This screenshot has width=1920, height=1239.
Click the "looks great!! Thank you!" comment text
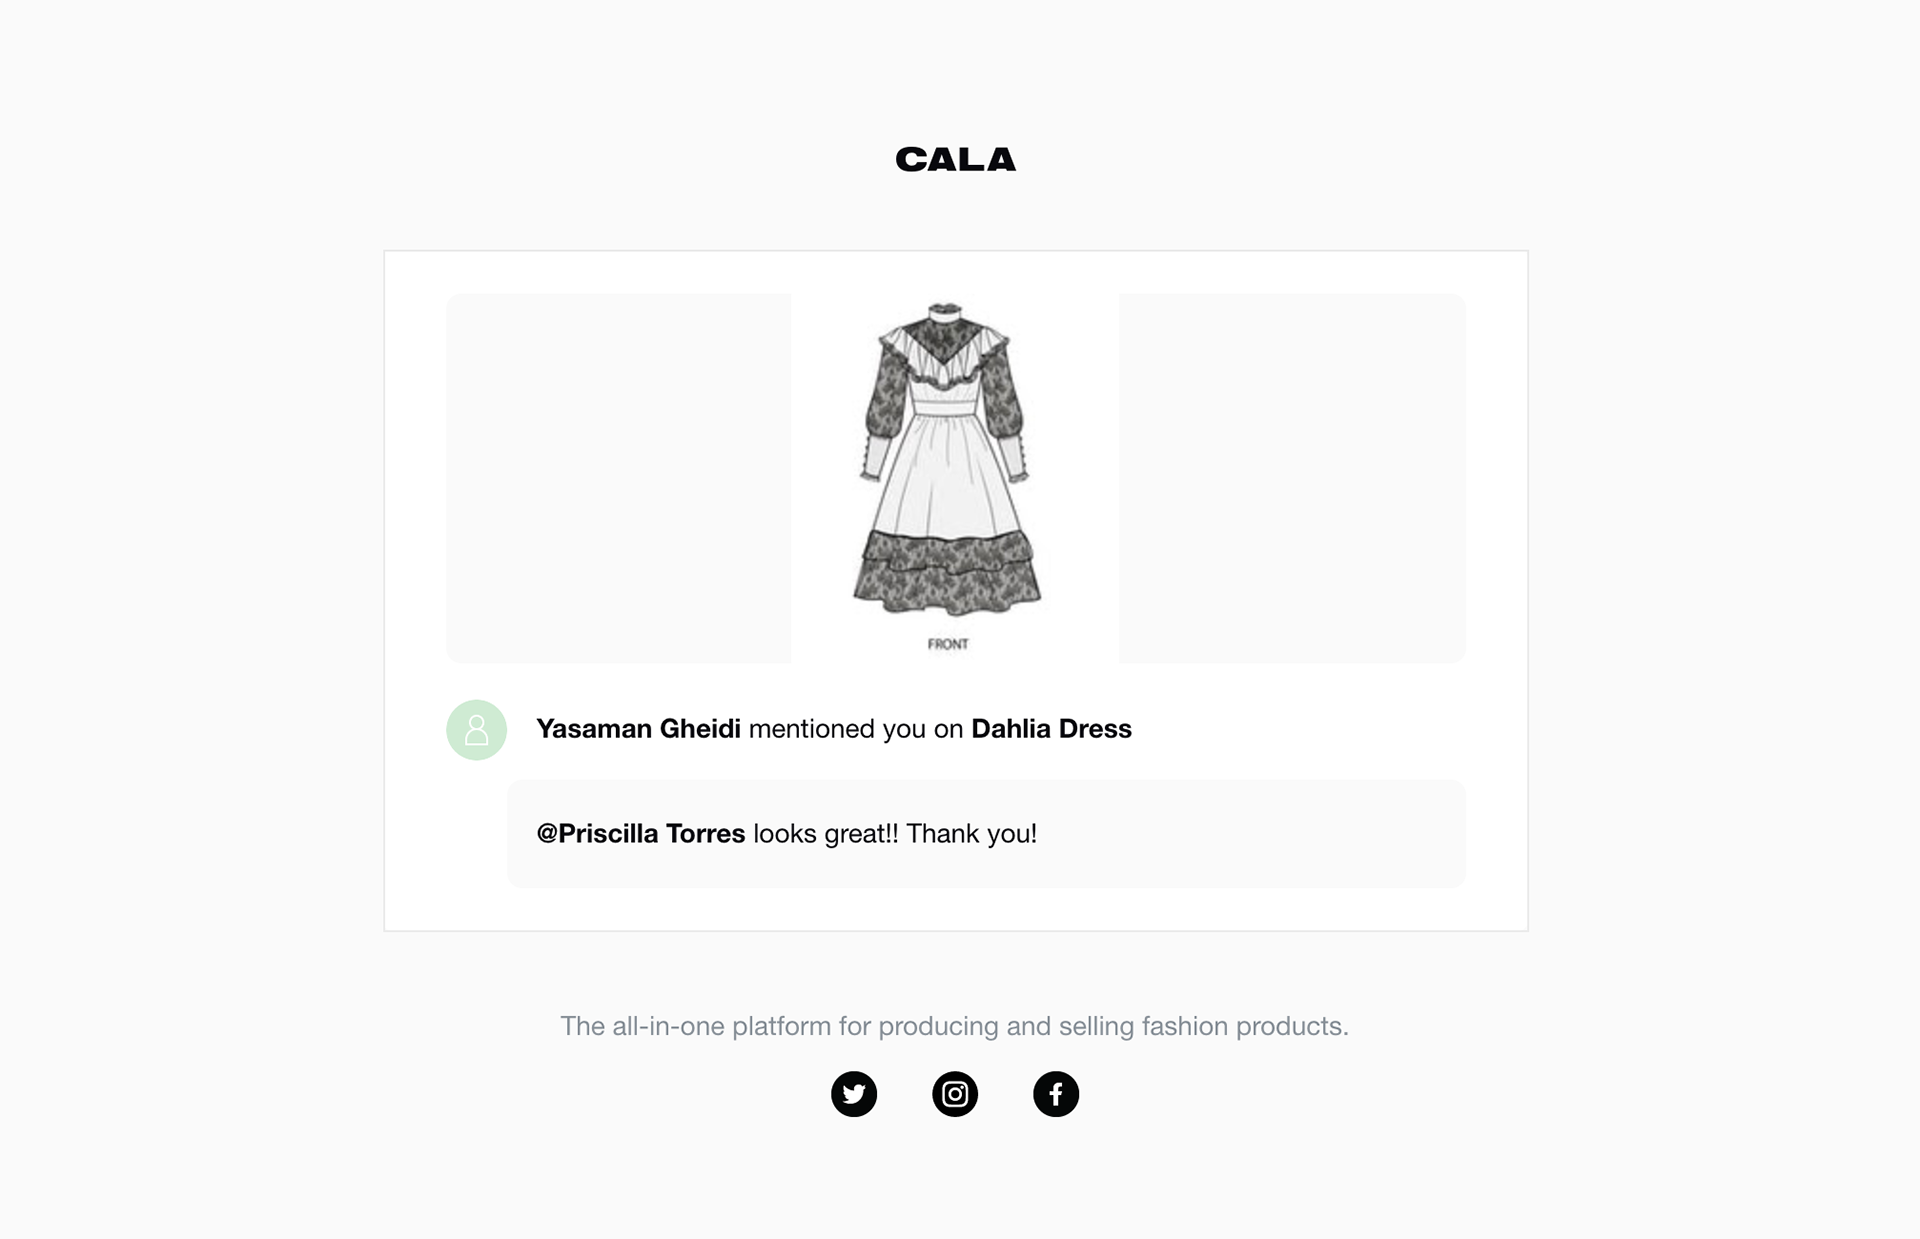click(895, 834)
